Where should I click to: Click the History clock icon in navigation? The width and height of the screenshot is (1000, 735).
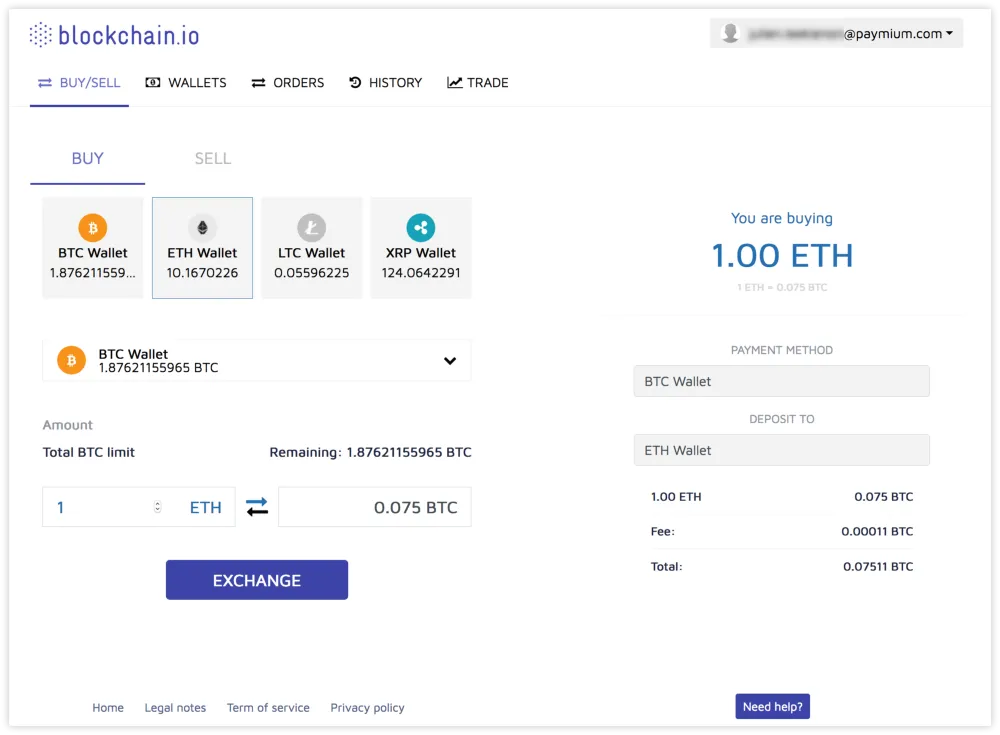tap(355, 82)
